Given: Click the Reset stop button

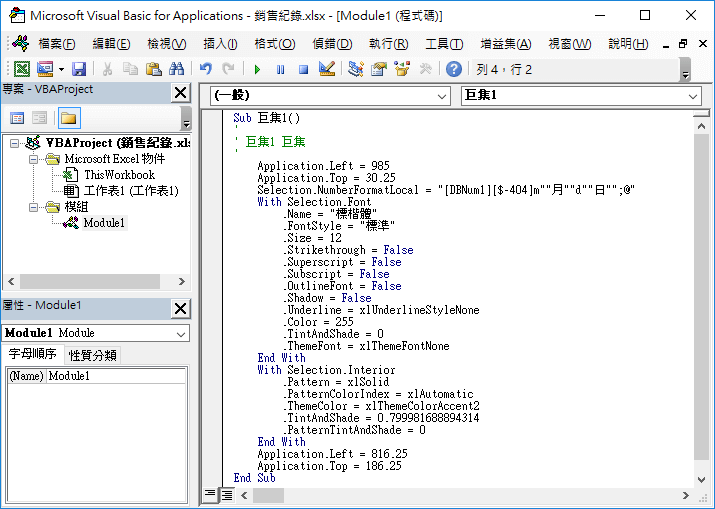Looking at the screenshot, I should click(303, 69).
